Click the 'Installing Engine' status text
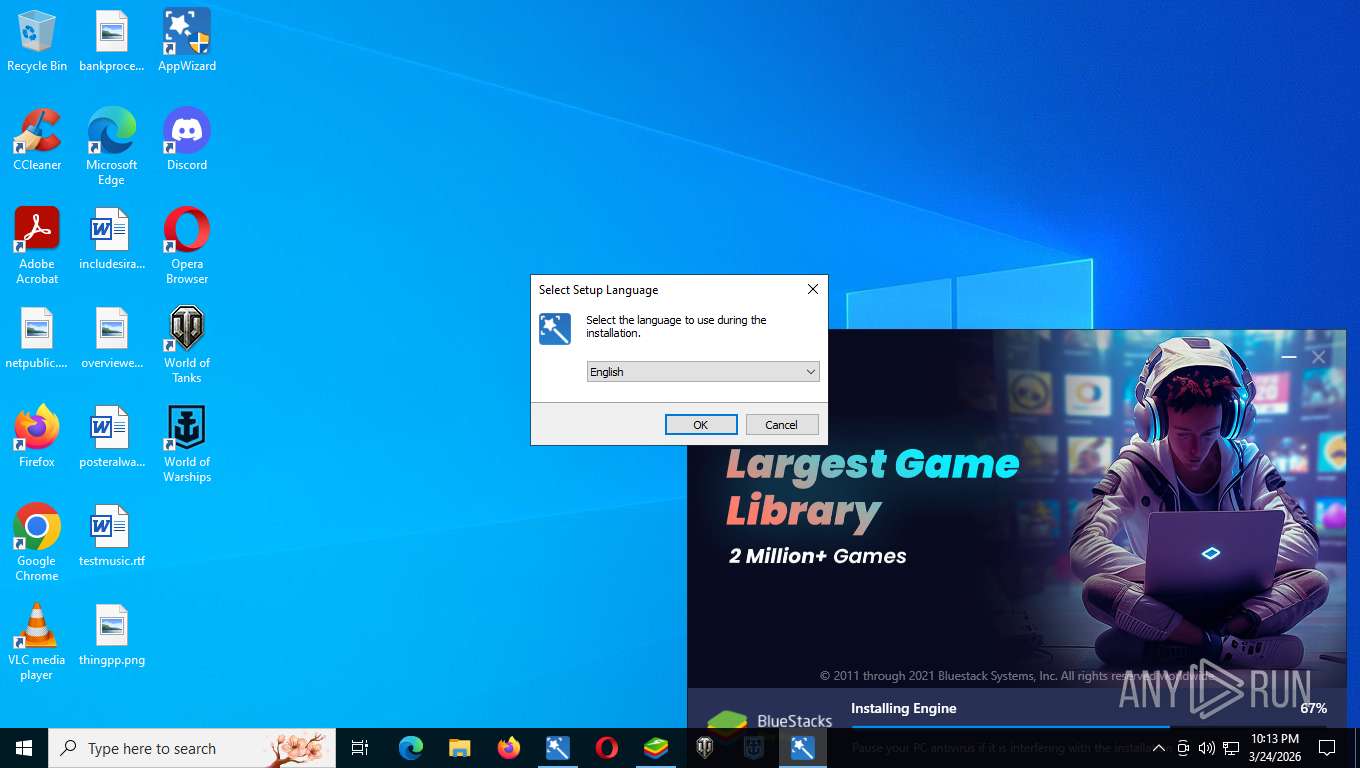 904,708
